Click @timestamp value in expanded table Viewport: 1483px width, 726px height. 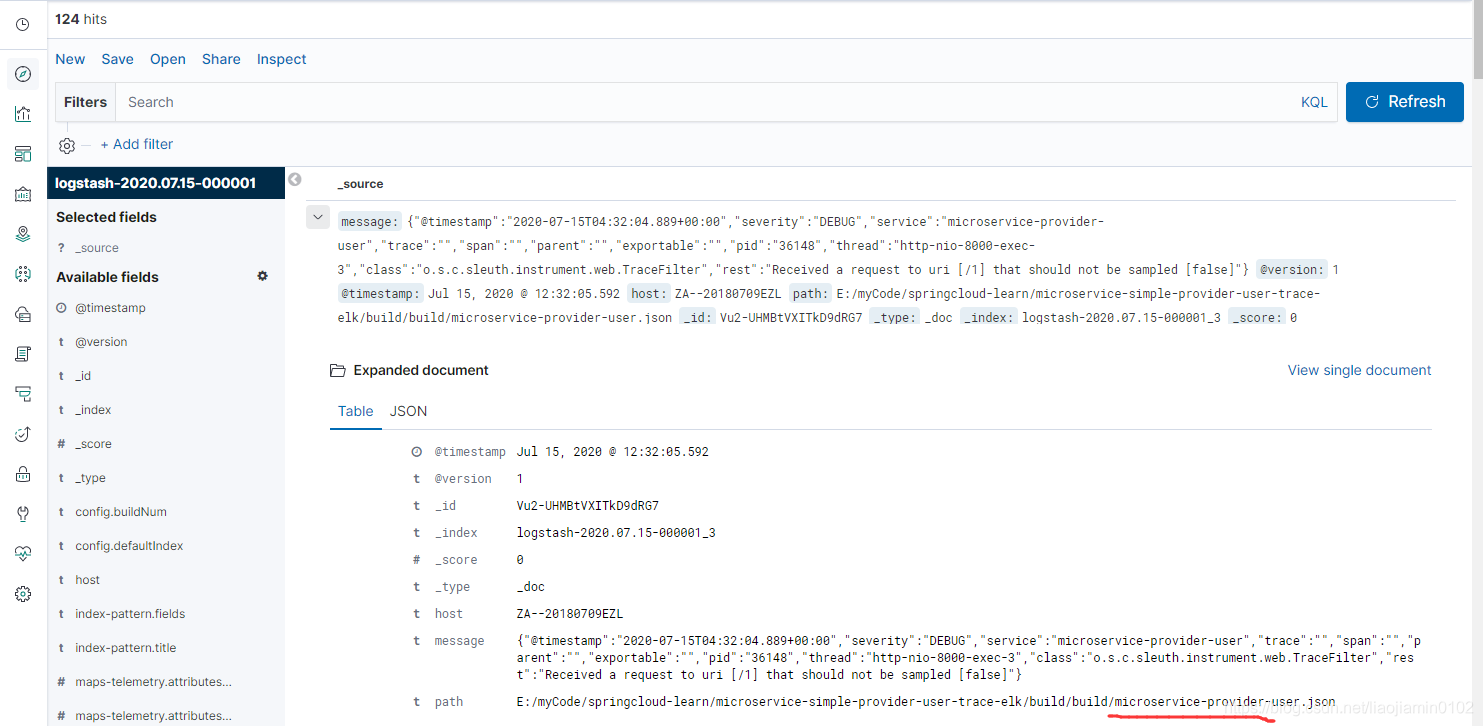(x=612, y=452)
